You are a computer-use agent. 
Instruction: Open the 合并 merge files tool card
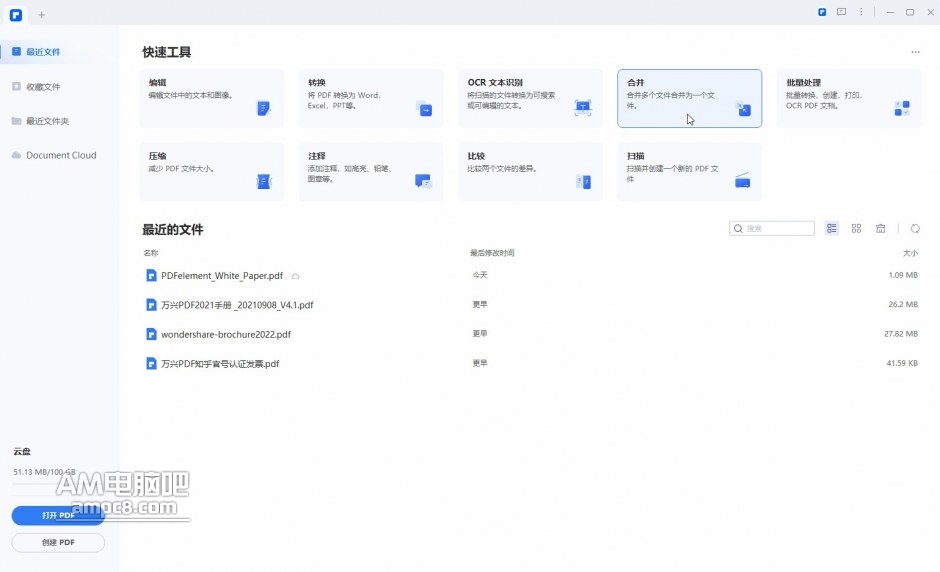pos(689,98)
